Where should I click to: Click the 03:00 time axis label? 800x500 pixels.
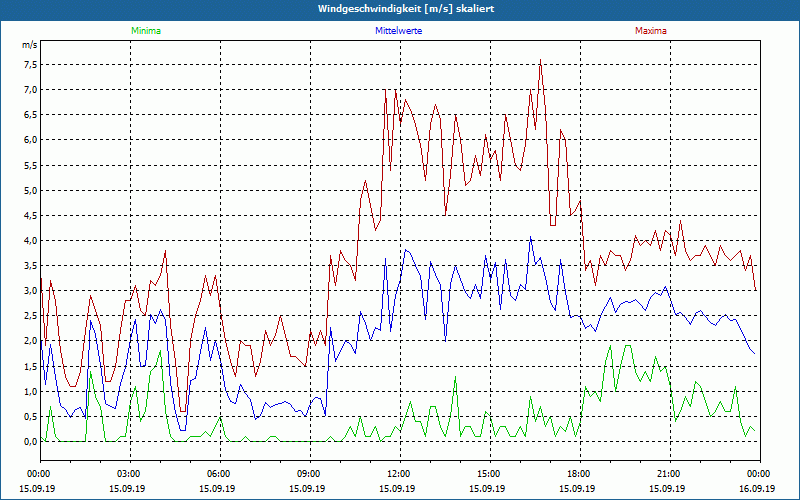[x=131, y=474]
